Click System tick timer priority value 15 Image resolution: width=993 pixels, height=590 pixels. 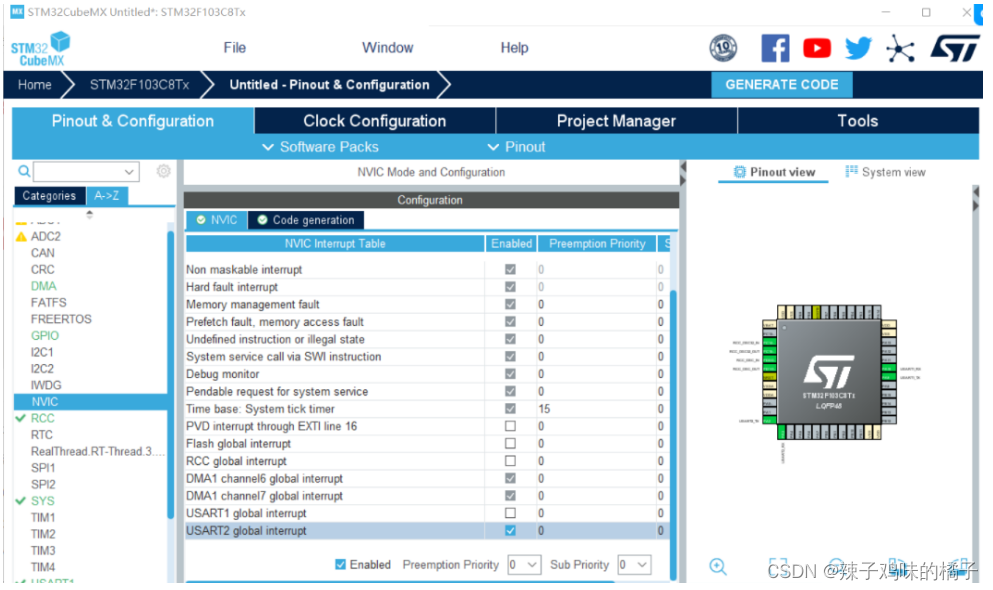(545, 409)
